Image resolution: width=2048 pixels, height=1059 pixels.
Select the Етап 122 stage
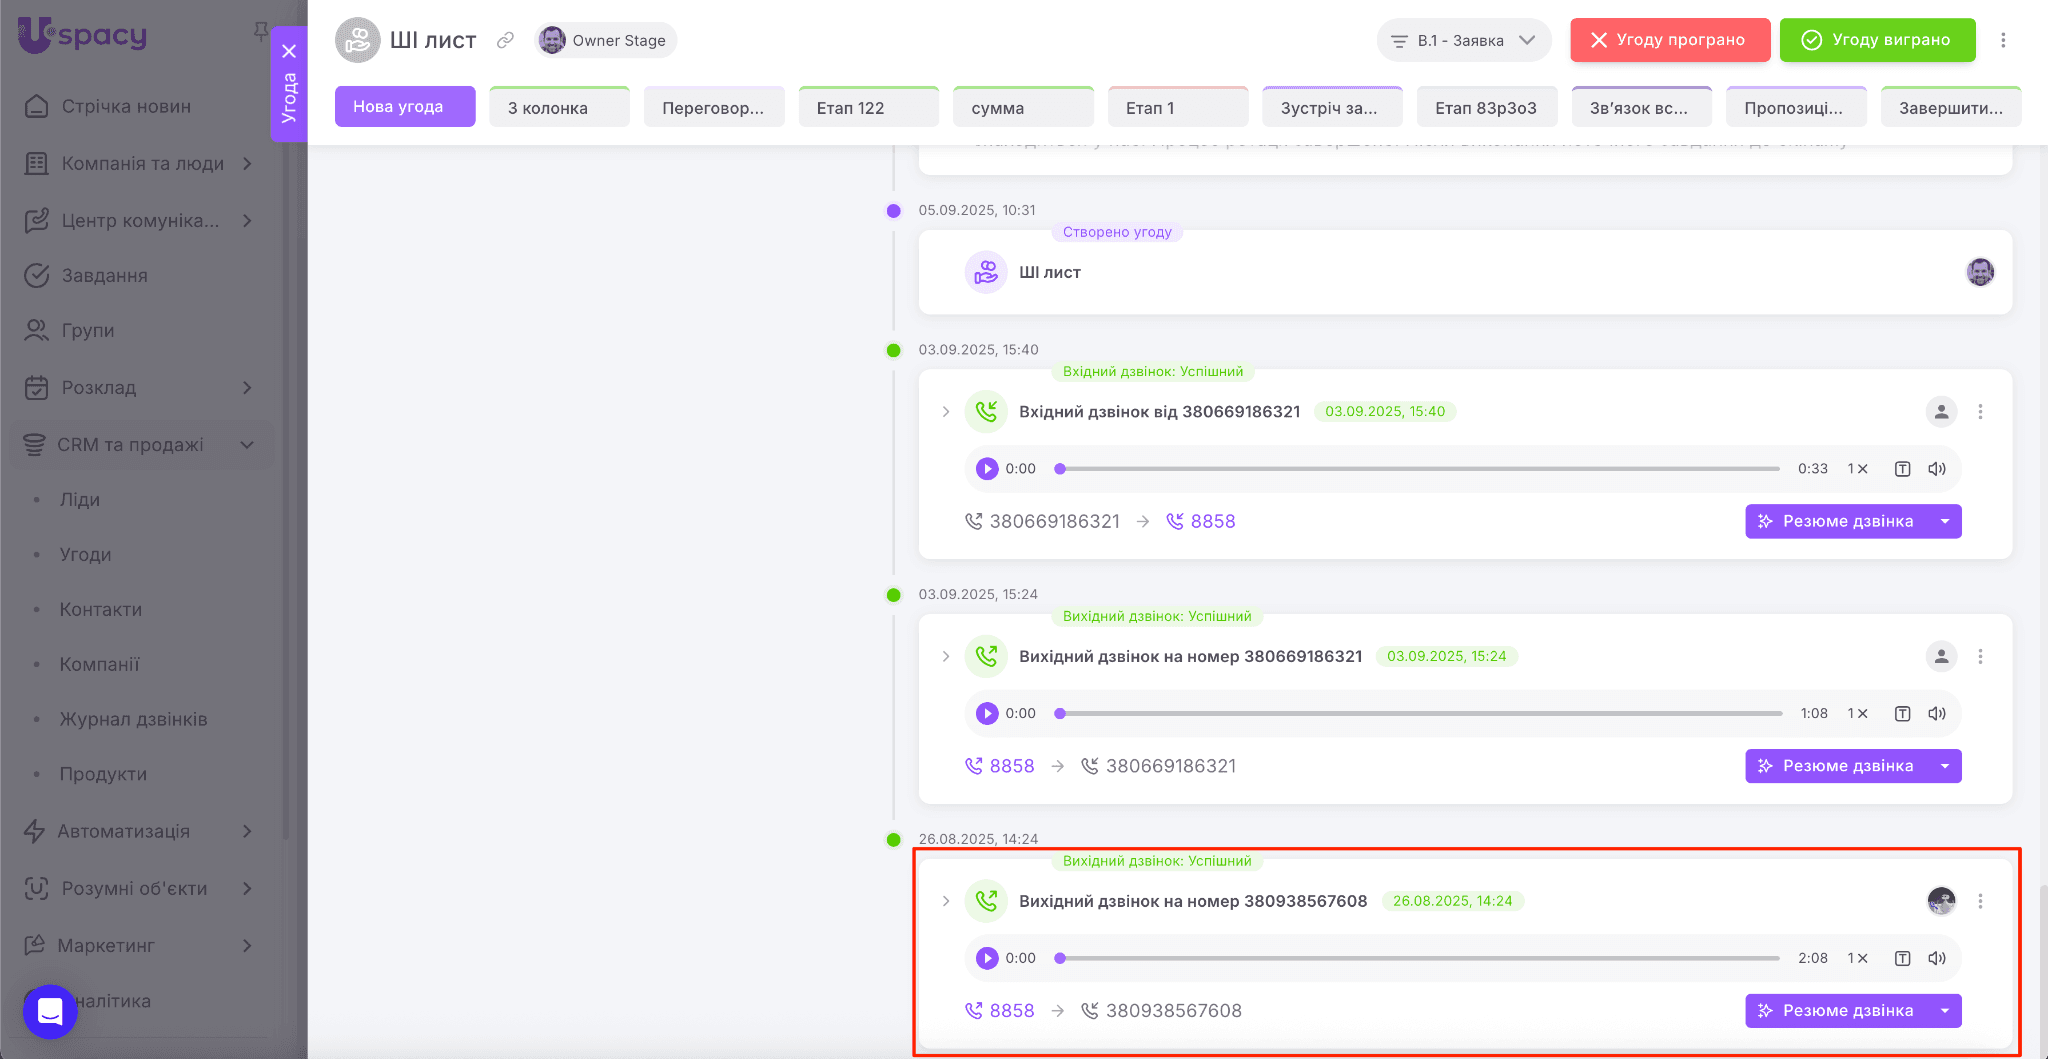(868, 108)
